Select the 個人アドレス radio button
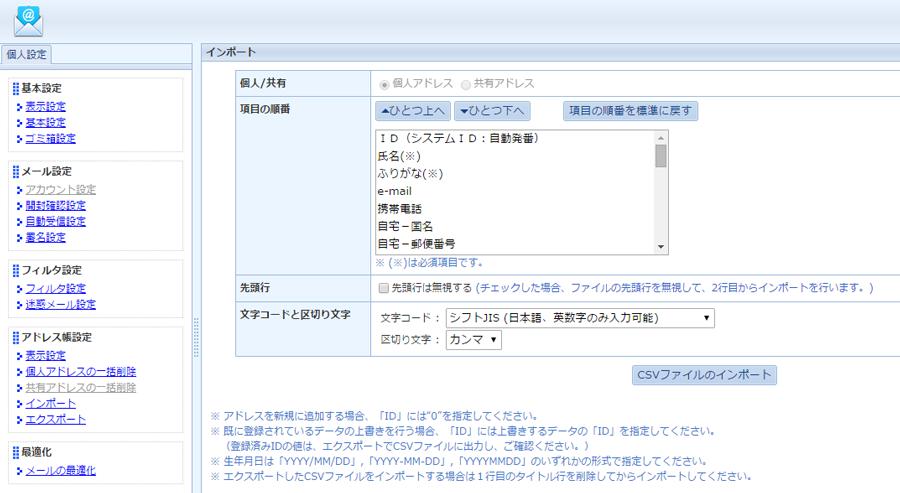Viewport: 900px width, 493px height. pos(384,84)
